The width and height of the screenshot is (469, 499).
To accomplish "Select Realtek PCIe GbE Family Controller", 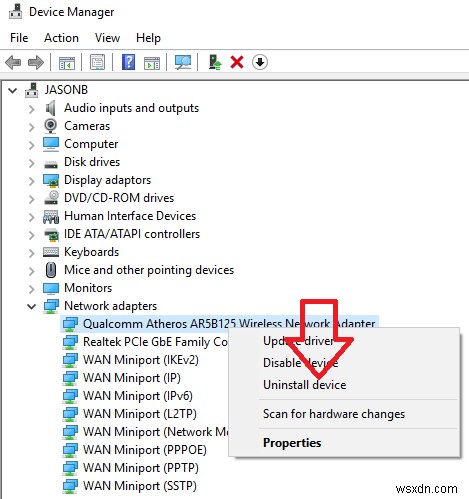I will tap(155, 342).
